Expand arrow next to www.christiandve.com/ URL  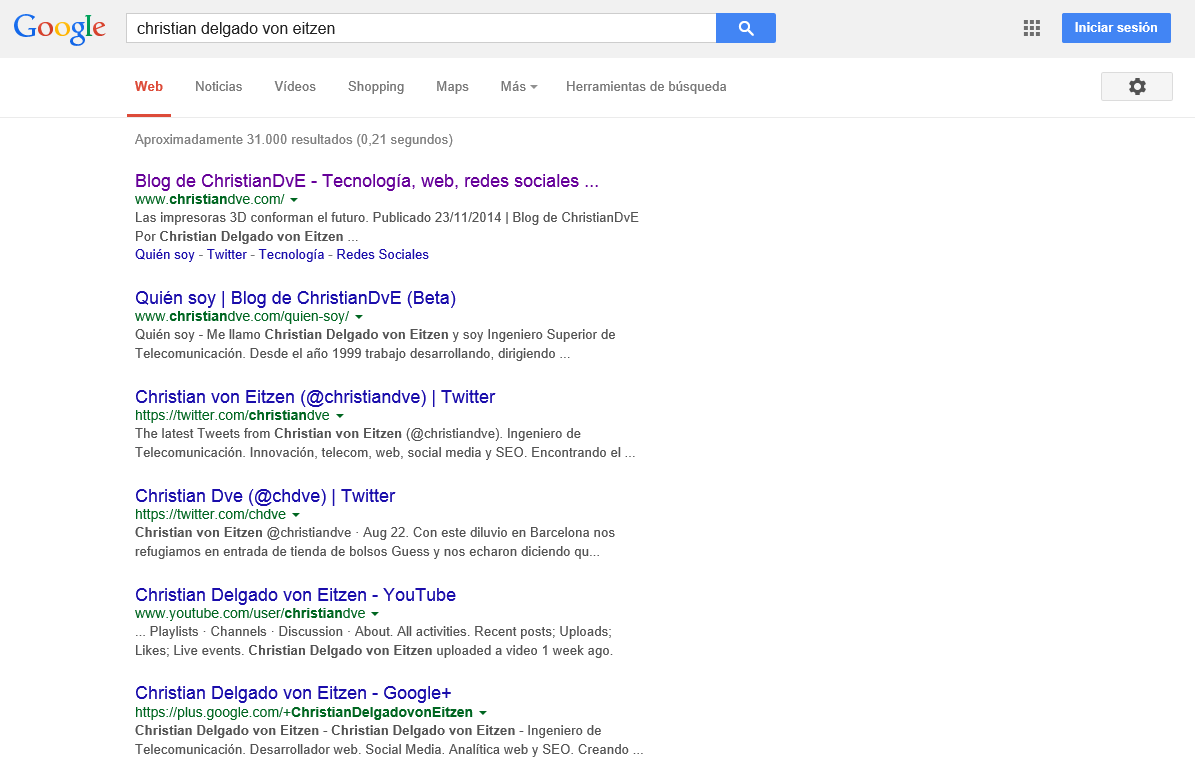[x=294, y=200]
